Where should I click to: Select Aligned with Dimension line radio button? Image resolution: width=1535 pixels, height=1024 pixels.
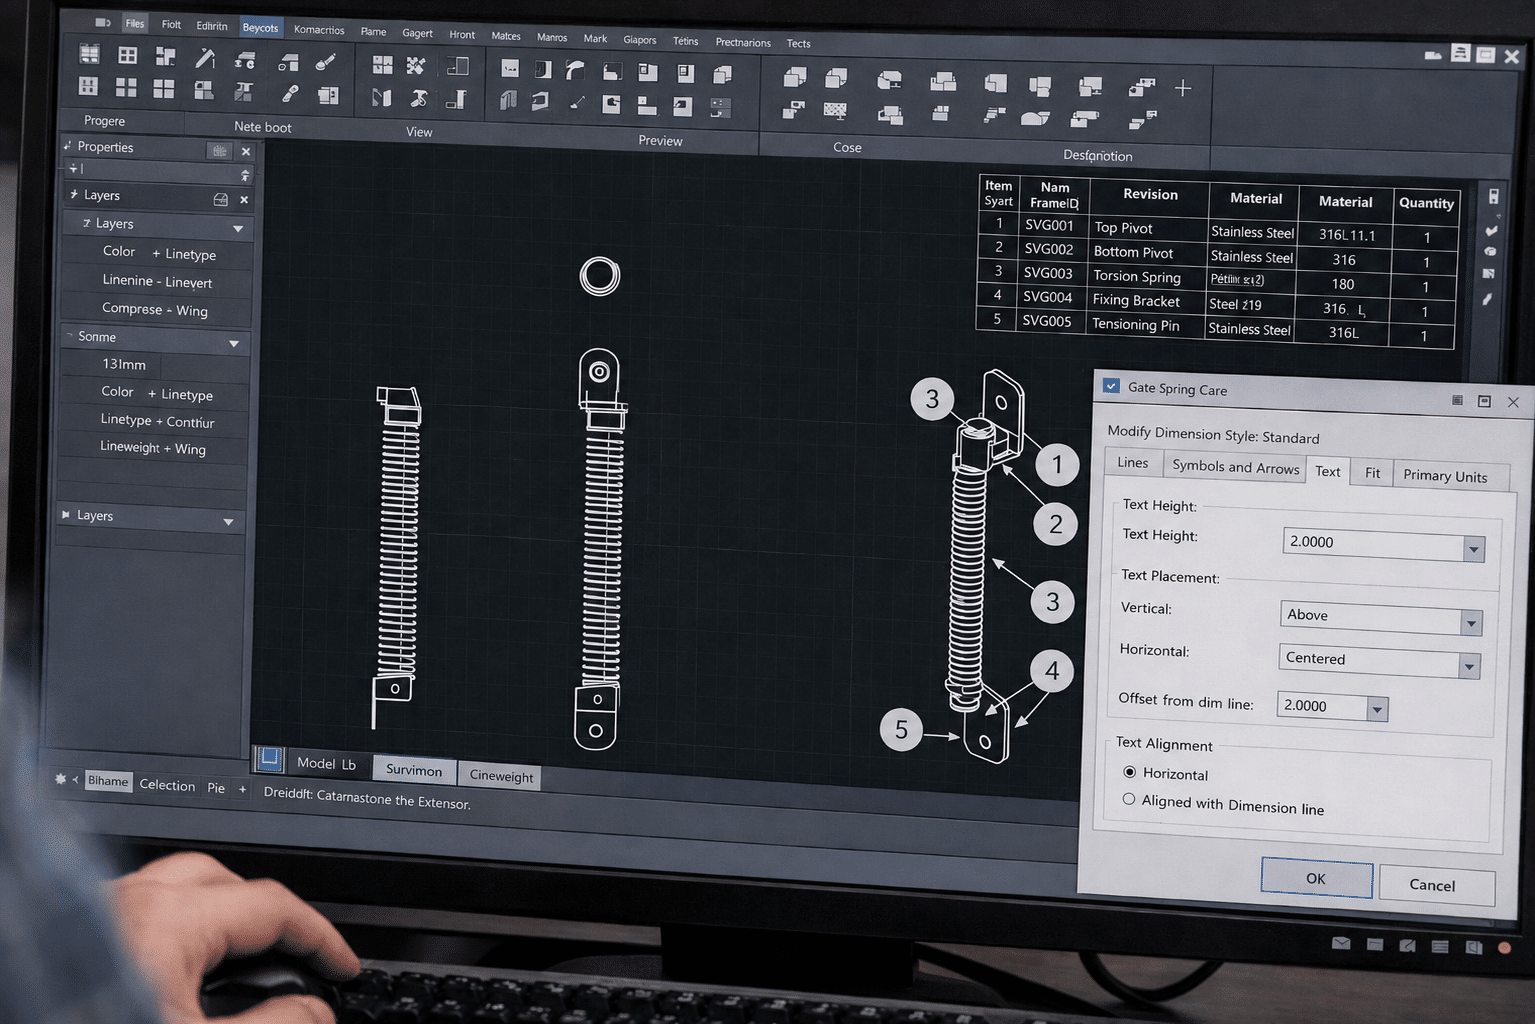pyautogui.click(x=1129, y=799)
